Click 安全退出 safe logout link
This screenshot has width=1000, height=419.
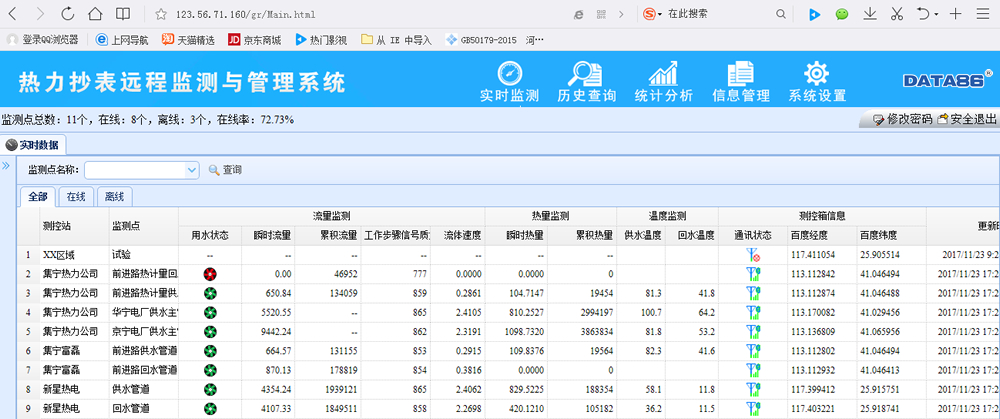pyautogui.click(x=966, y=119)
